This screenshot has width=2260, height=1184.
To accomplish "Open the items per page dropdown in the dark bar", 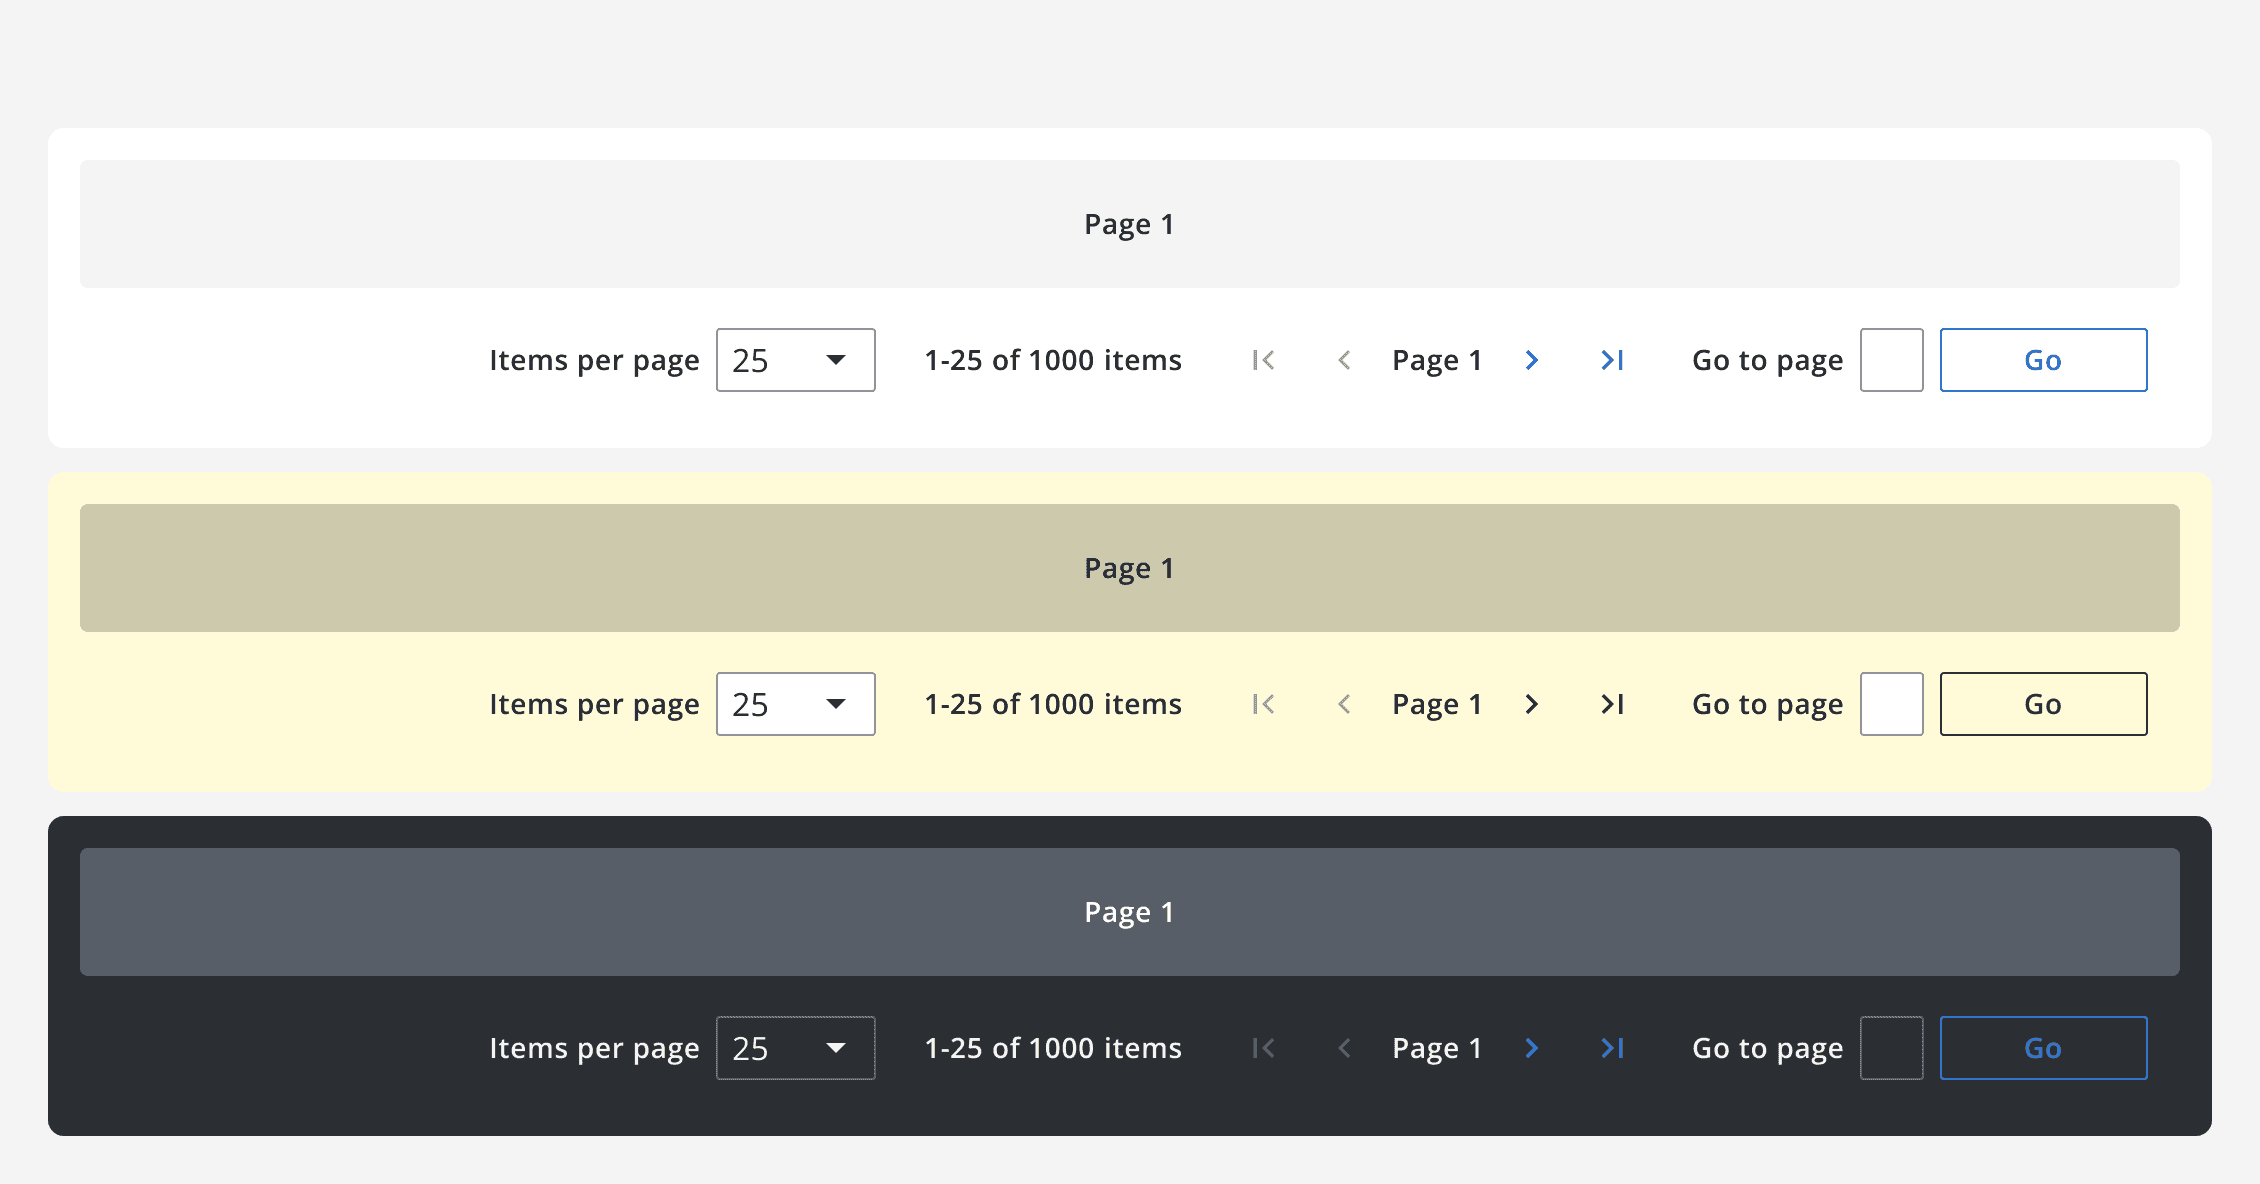I will coord(795,1048).
